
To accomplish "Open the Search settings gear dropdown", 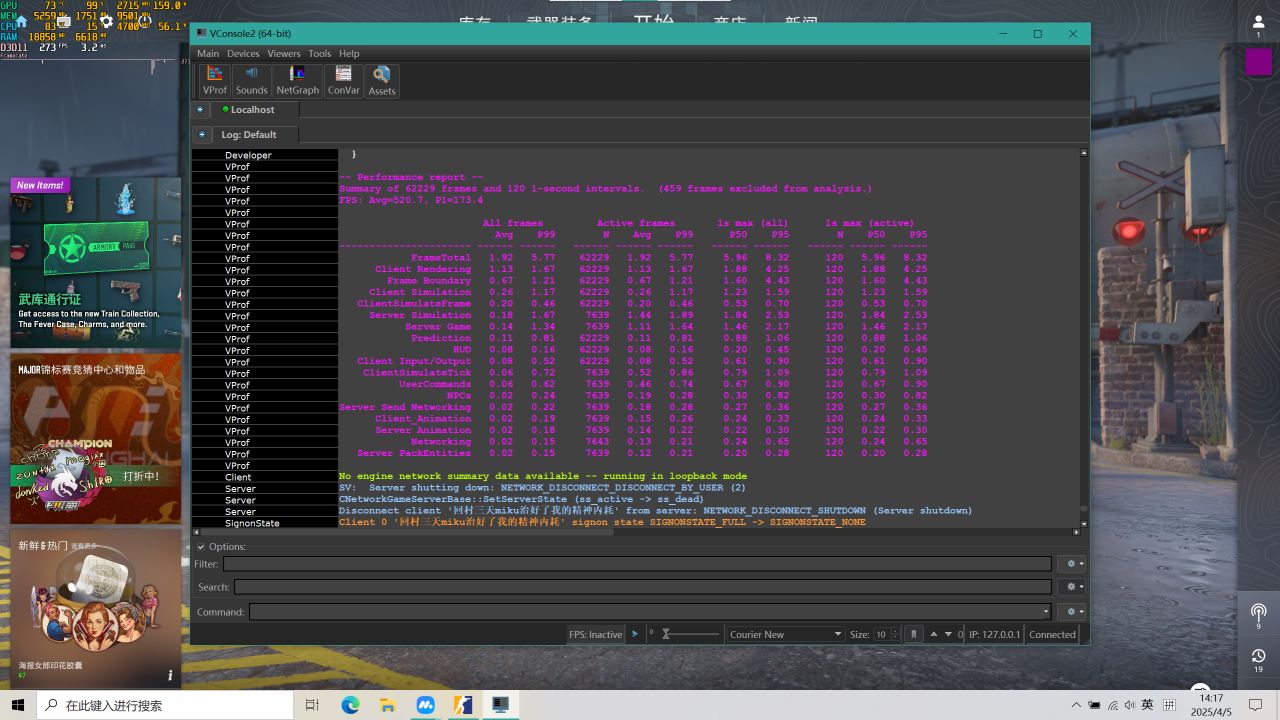I will (x=1074, y=587).
